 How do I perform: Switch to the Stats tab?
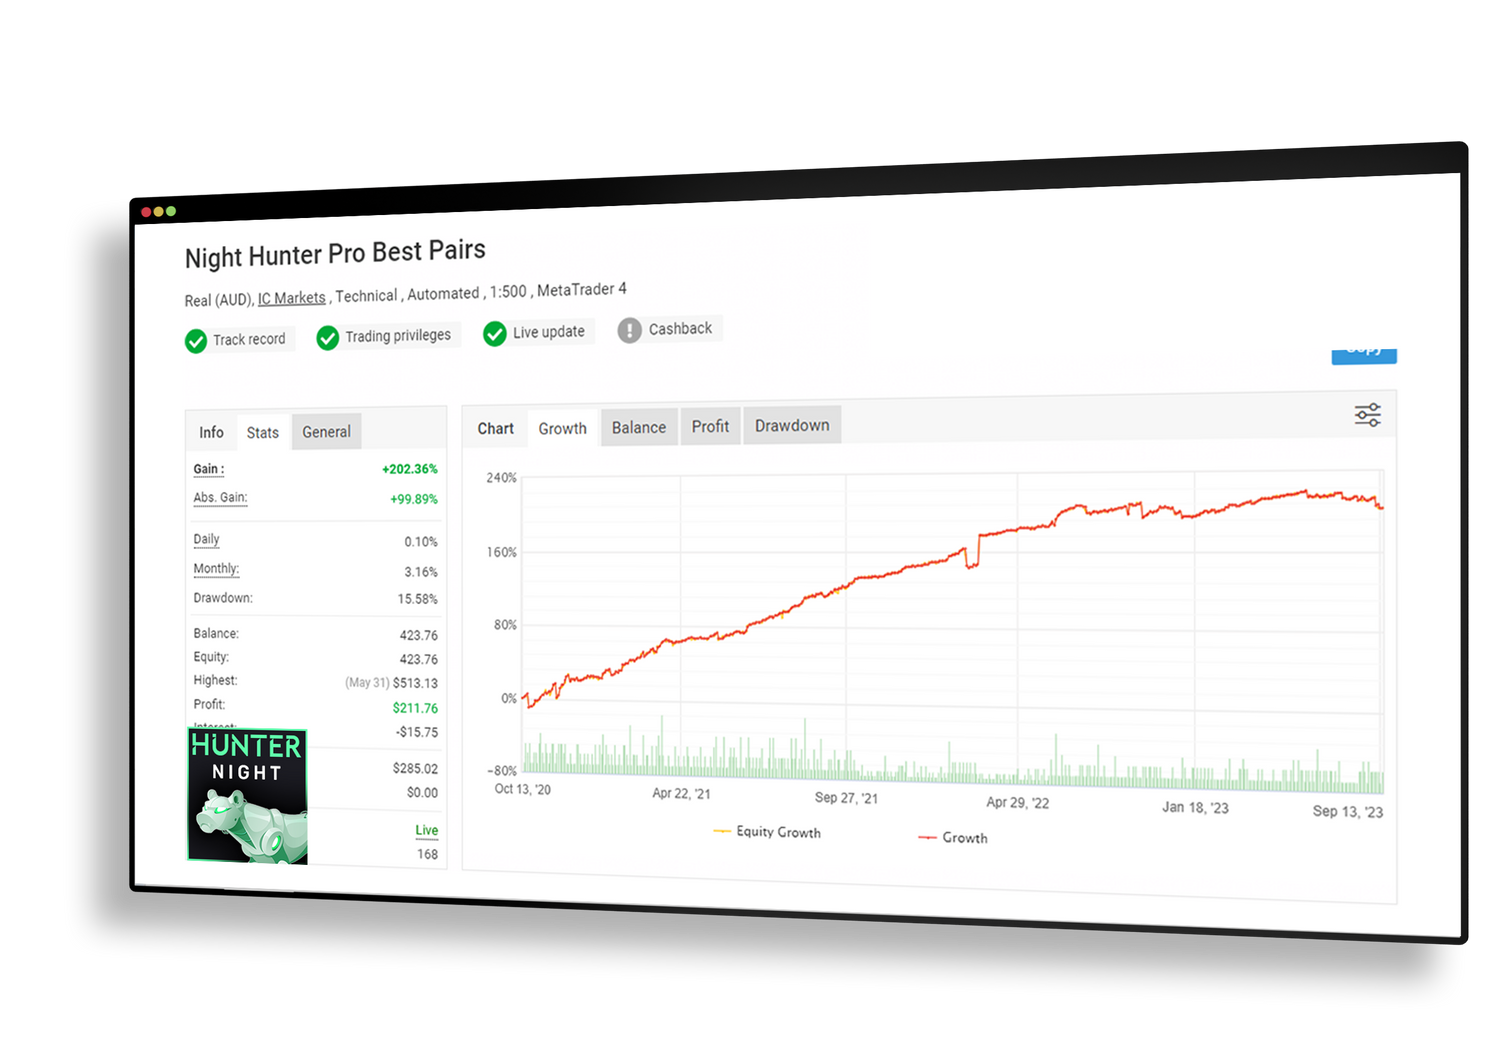pyautogui.click(x=263, y=433)
